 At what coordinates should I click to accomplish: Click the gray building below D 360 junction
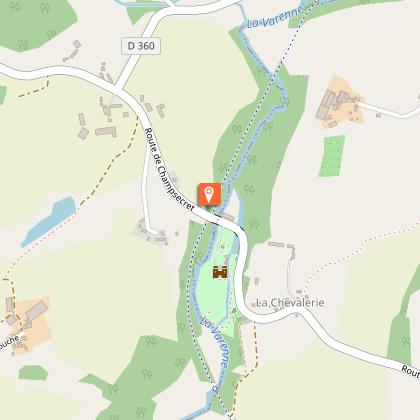(x=106, y=131)
